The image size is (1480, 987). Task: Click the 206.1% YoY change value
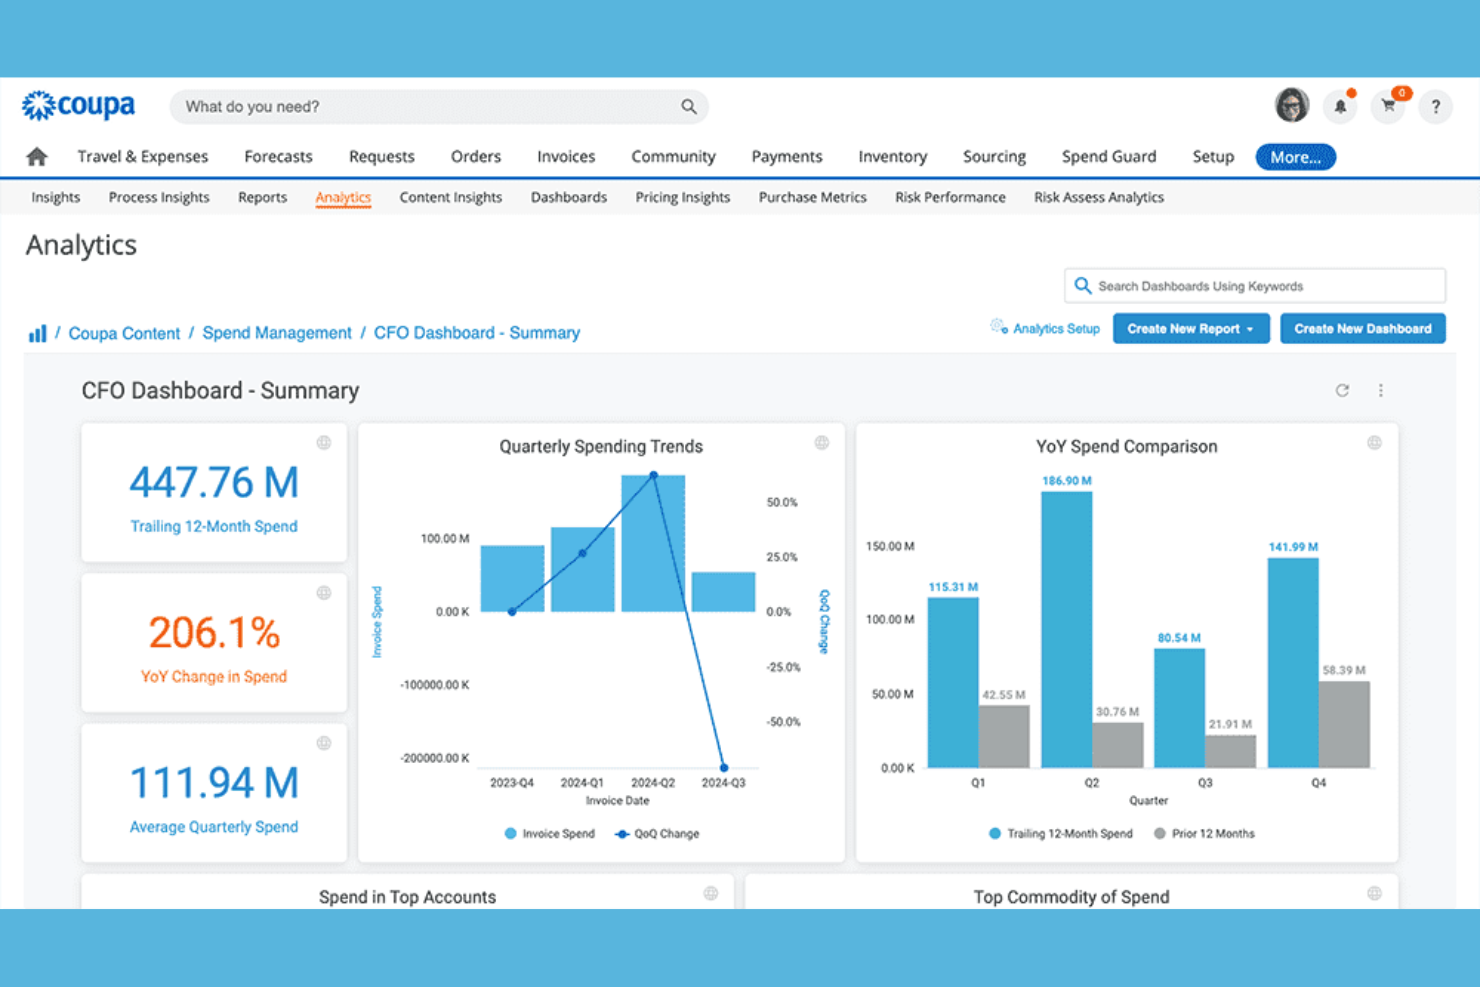click(x=214, y=633)
